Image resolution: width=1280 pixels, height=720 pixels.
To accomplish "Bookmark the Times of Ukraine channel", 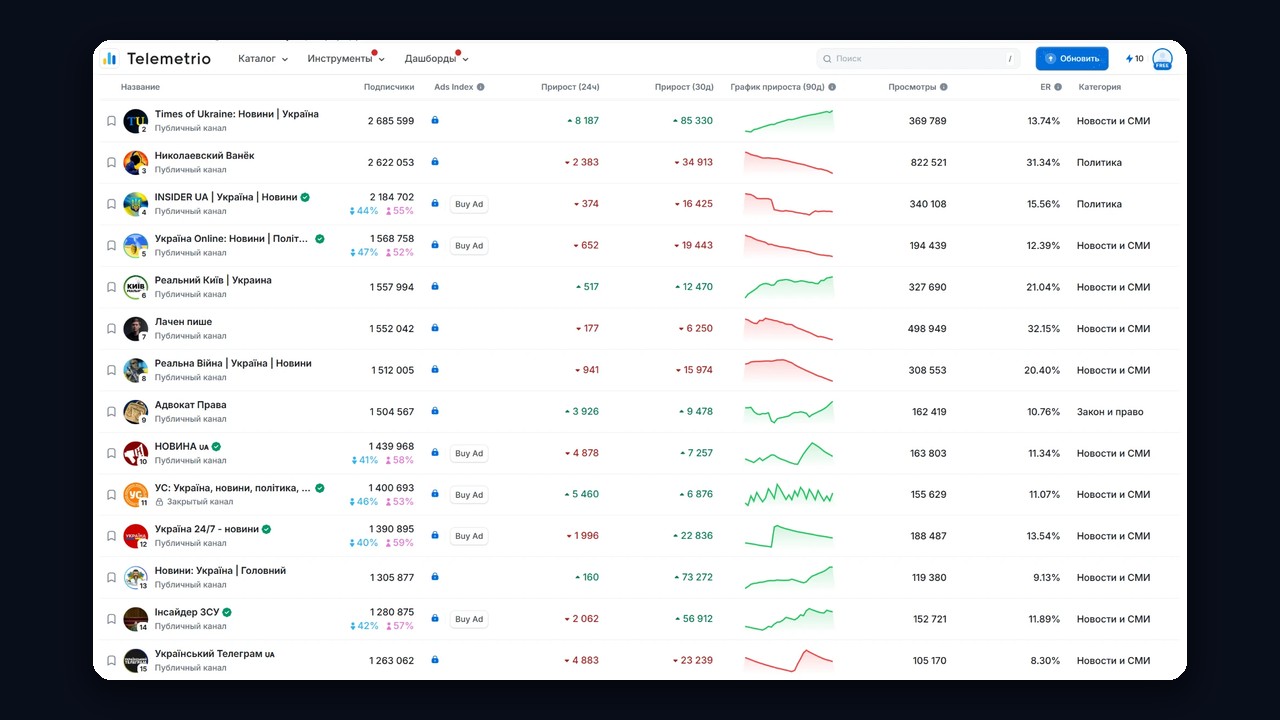I will pos(112,121).
